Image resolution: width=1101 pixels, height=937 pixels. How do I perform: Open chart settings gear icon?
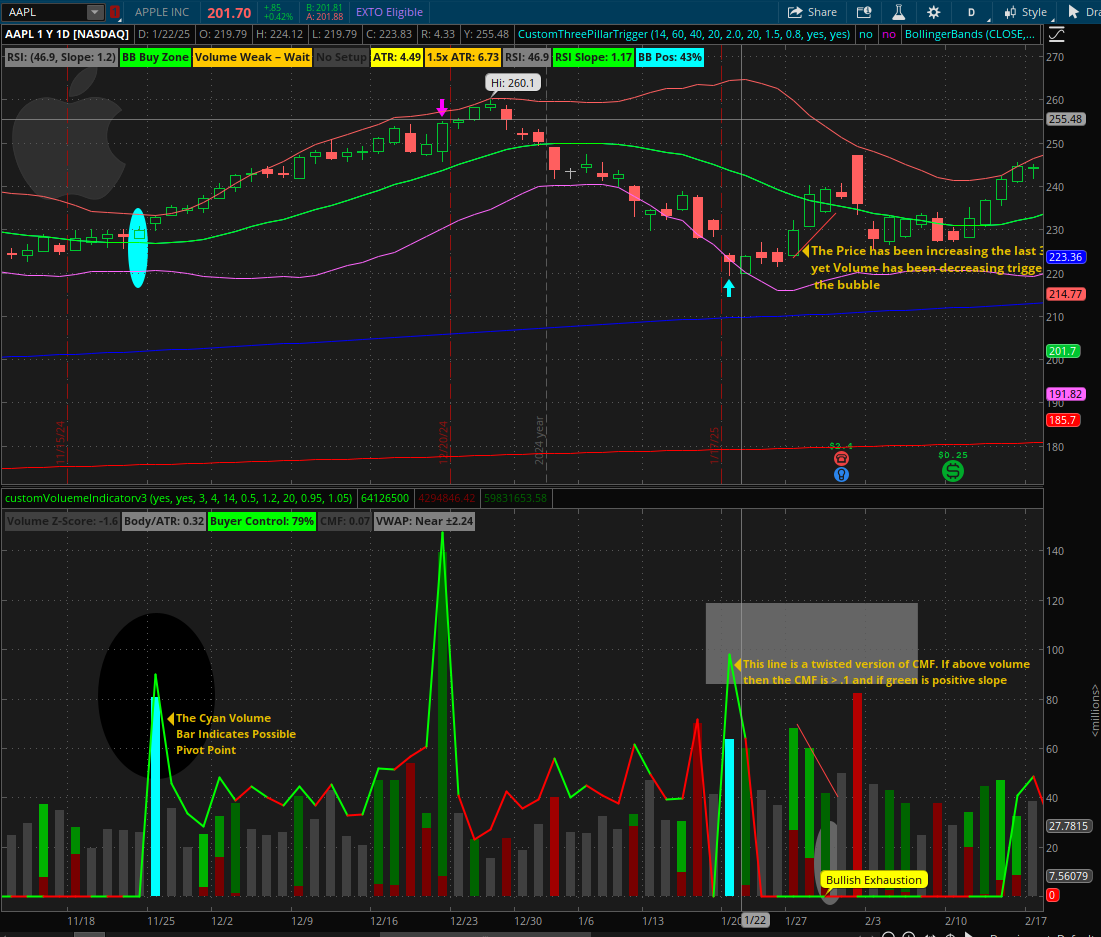pos(933,12)
